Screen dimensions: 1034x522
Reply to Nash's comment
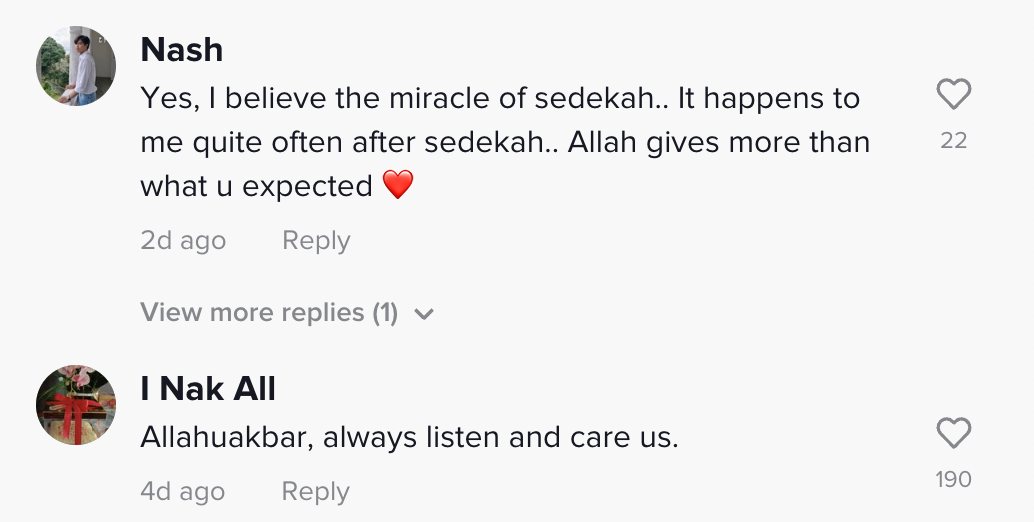click(316, 241)
